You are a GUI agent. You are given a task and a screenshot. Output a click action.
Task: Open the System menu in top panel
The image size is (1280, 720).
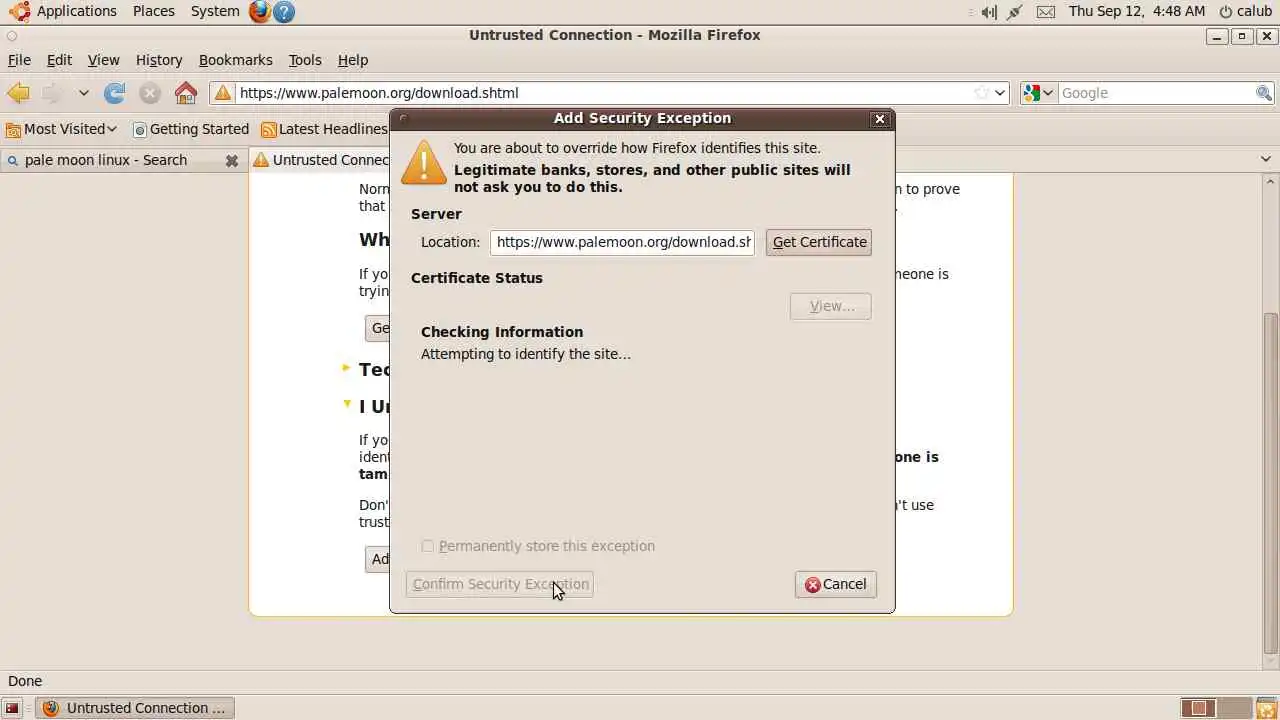point(215,11)
